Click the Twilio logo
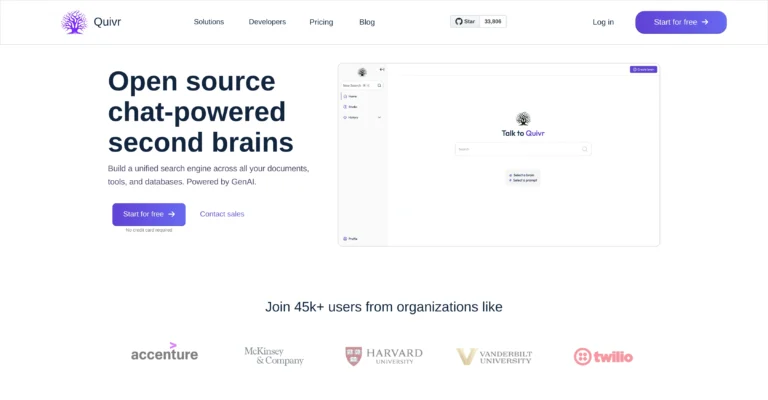The image size is (768, 400). coord(603,356)
